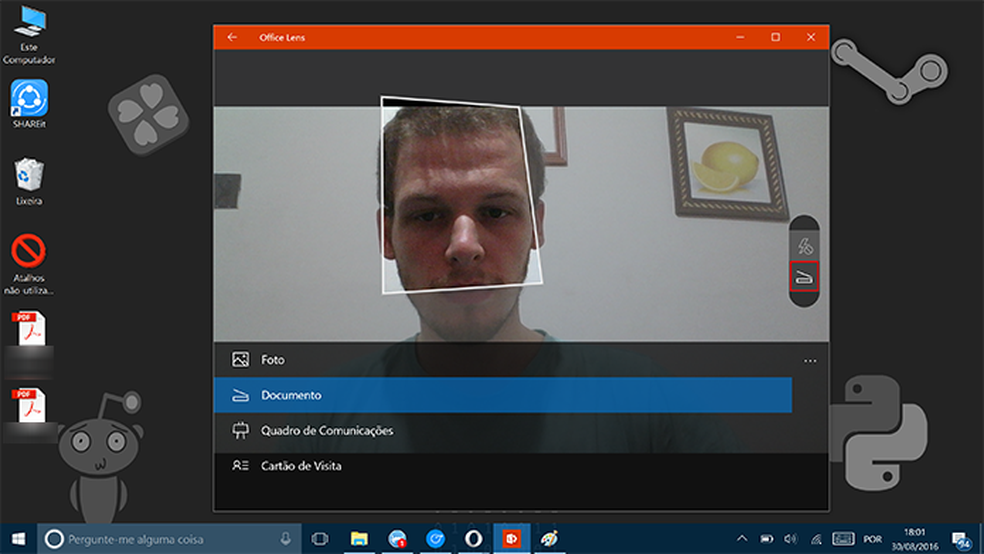984x554 pixels.
Task: Select Documento capture mode
Action: click(503, 395)
